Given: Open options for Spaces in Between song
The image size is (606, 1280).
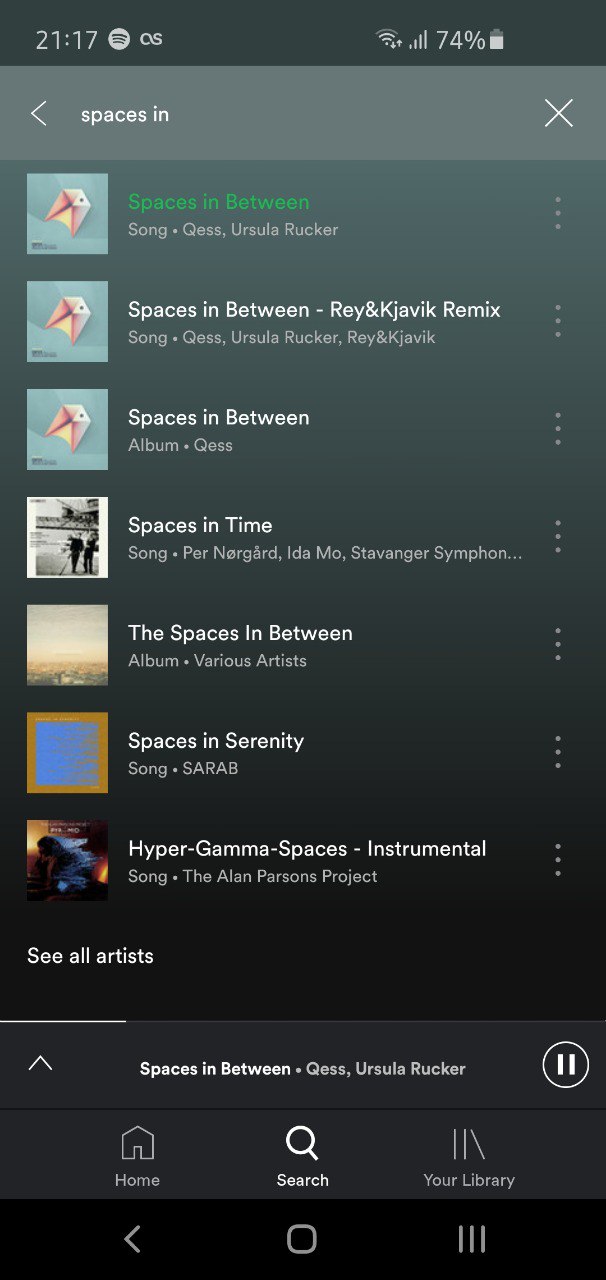Looking at the screenshot, I should [x=558, y=213].
